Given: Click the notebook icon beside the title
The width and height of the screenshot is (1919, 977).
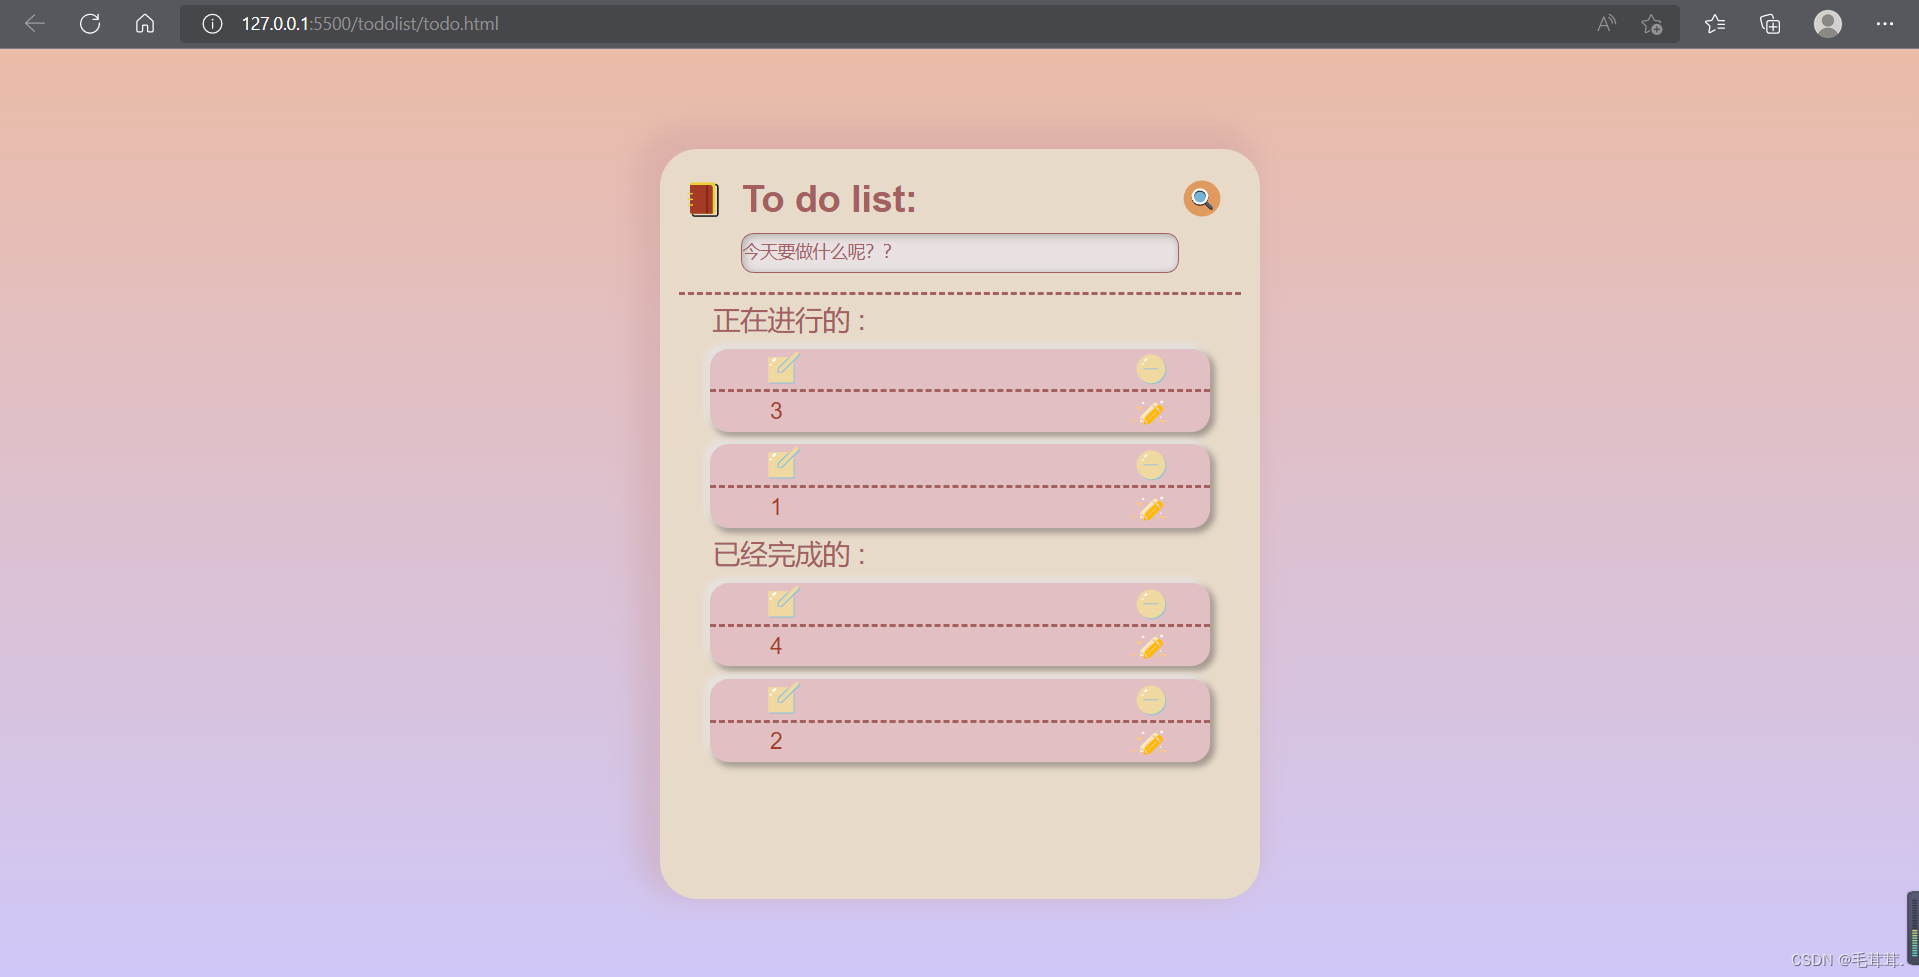Looking at the screenshot, I should click(703, 199).
